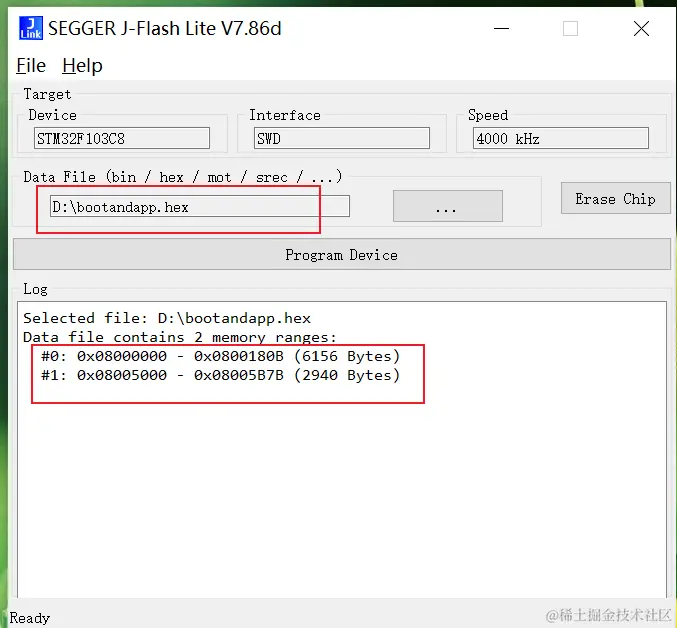Click the Ready status bar text

click(30, 618)
